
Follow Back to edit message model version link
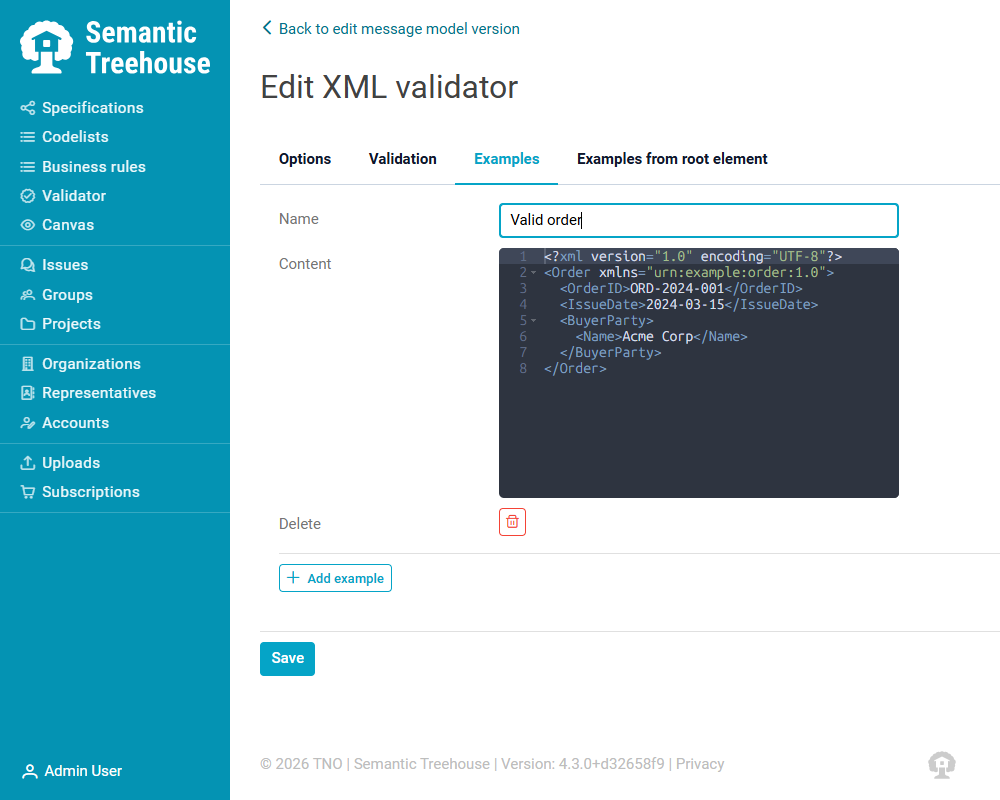click(x=391, y=29)
